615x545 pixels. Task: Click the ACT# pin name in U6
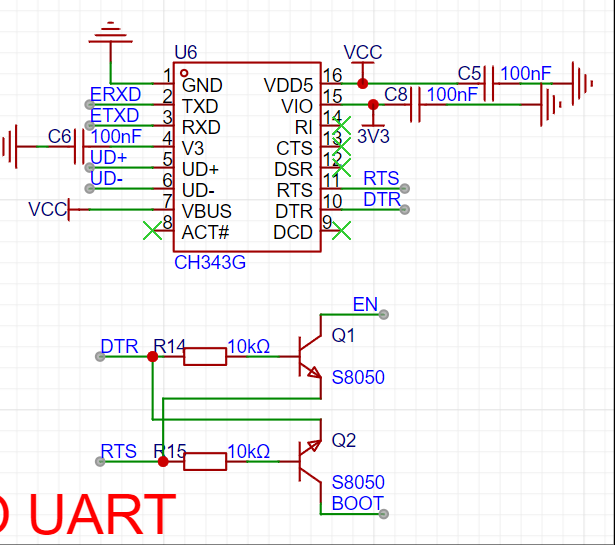point(205,233)
